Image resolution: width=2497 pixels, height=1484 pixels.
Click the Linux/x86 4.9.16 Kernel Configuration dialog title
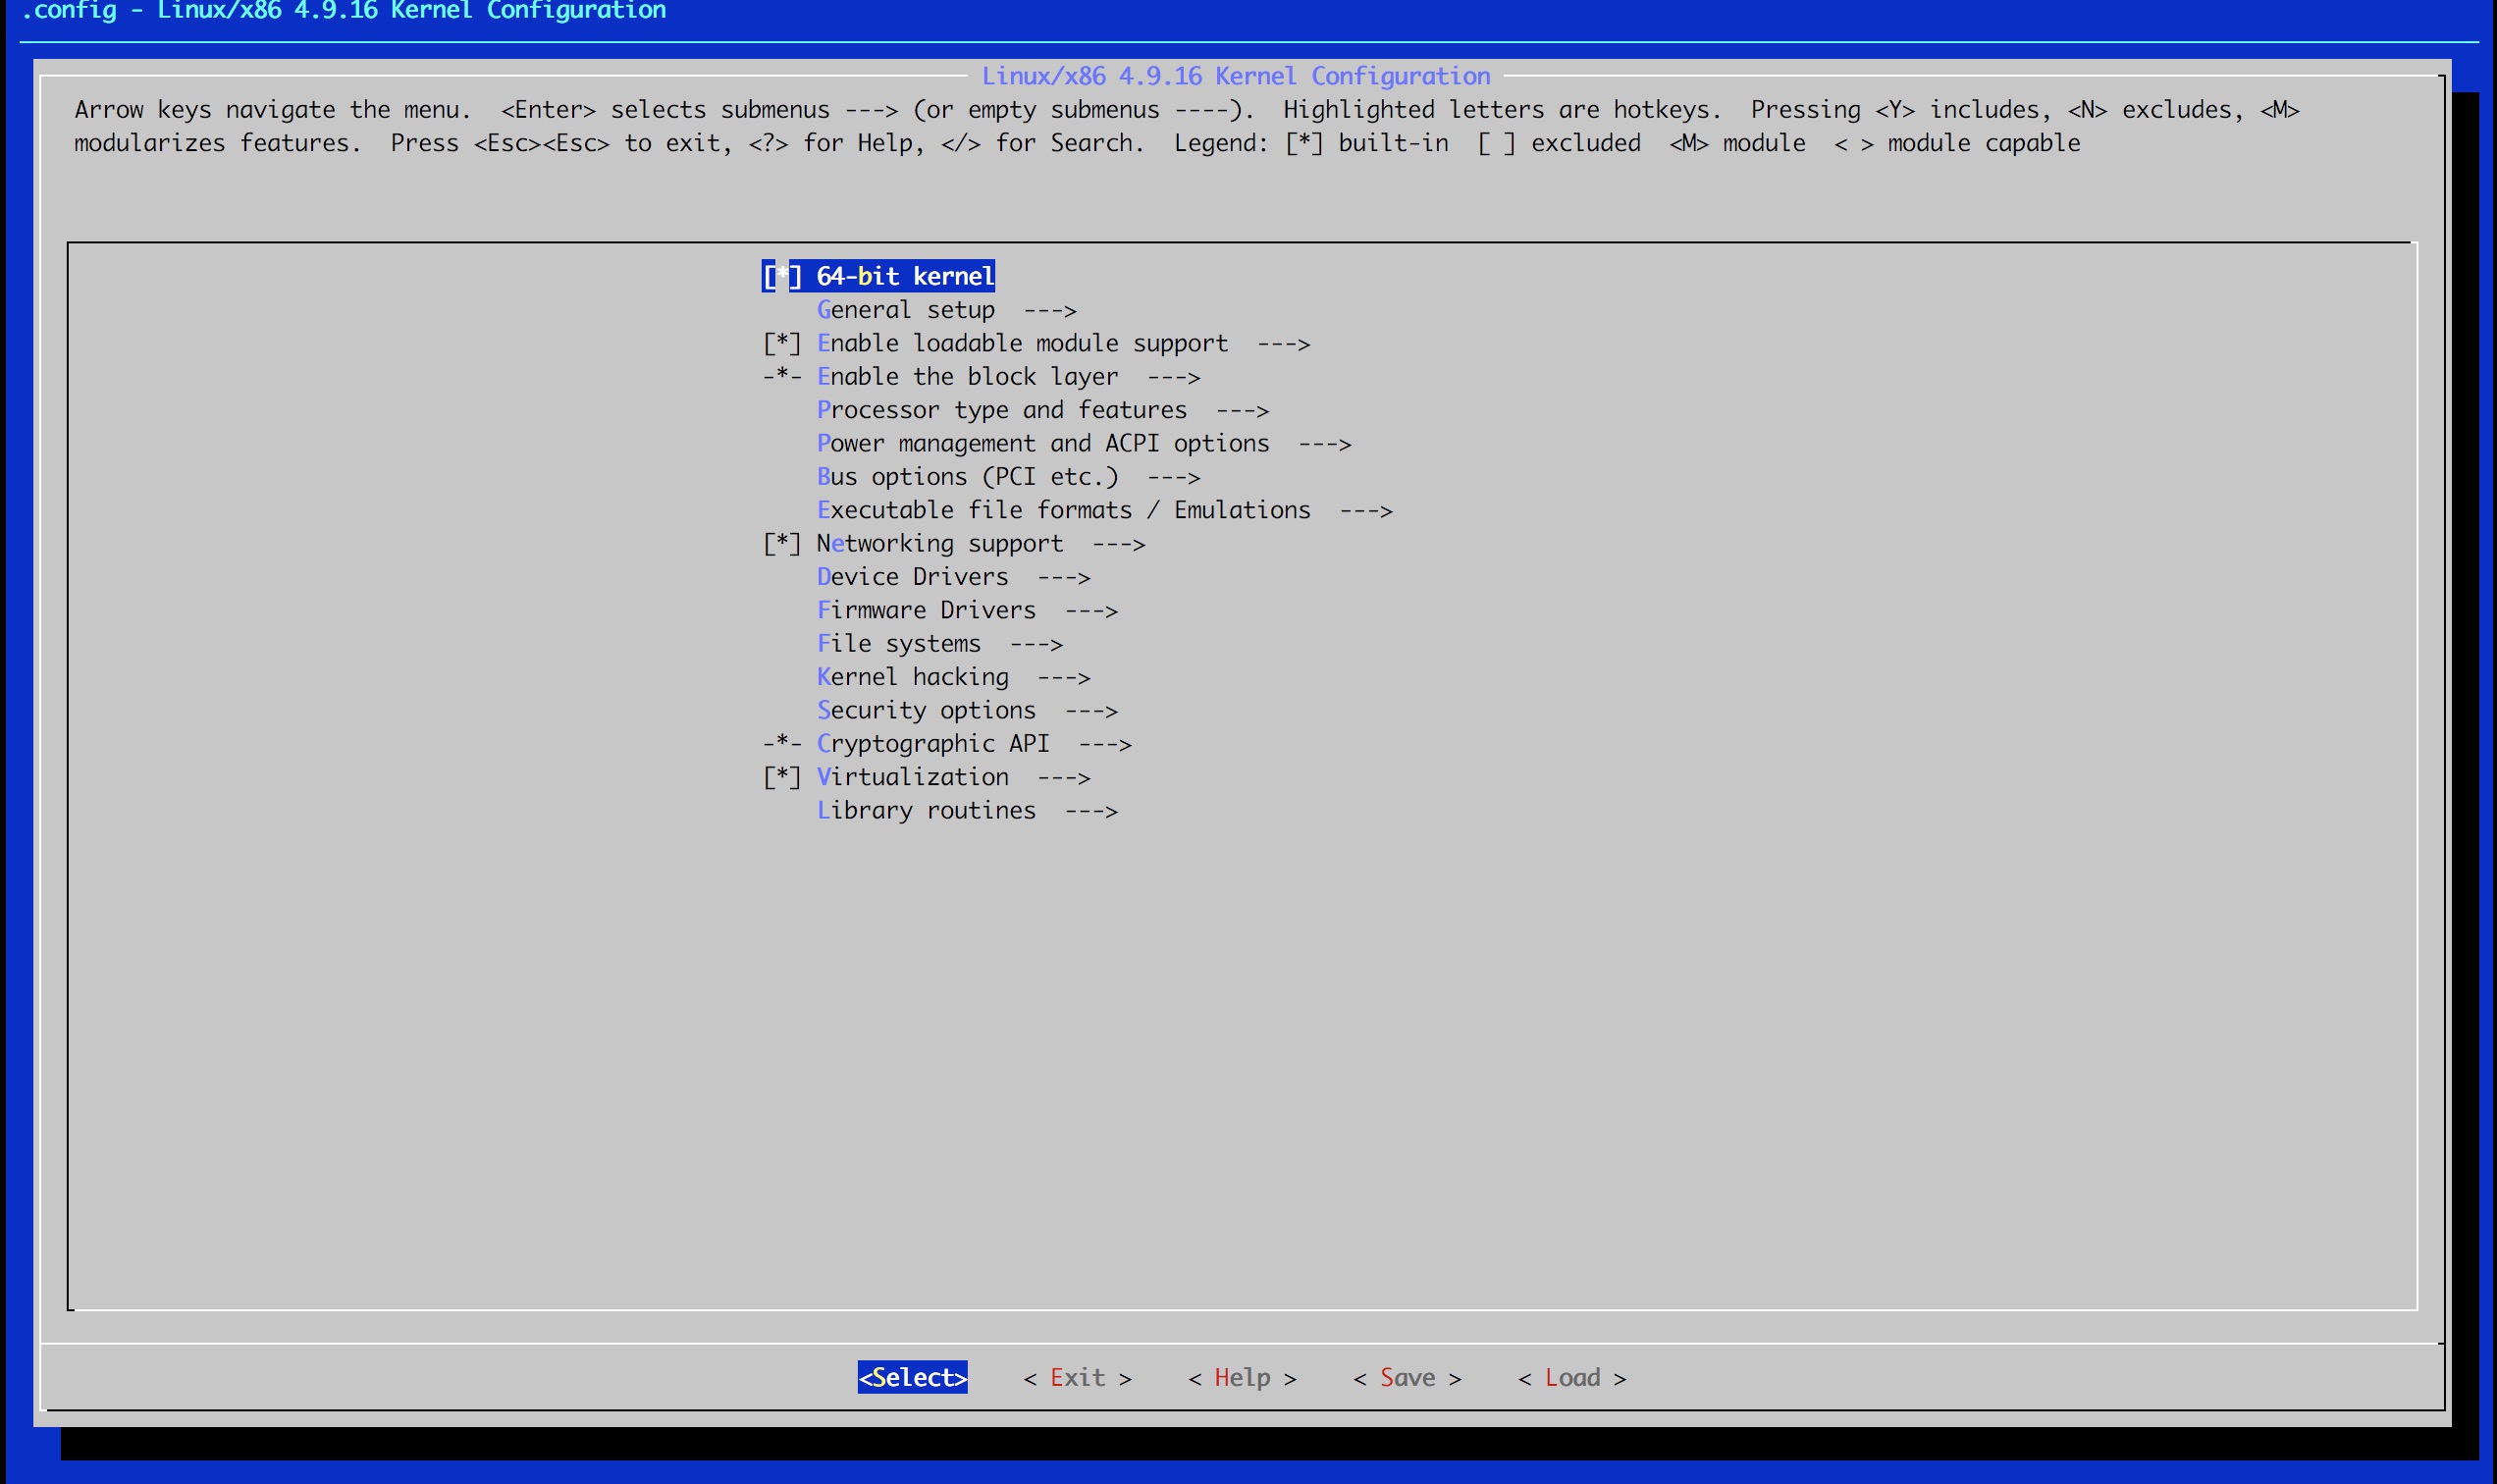(x=1236, y=76)
